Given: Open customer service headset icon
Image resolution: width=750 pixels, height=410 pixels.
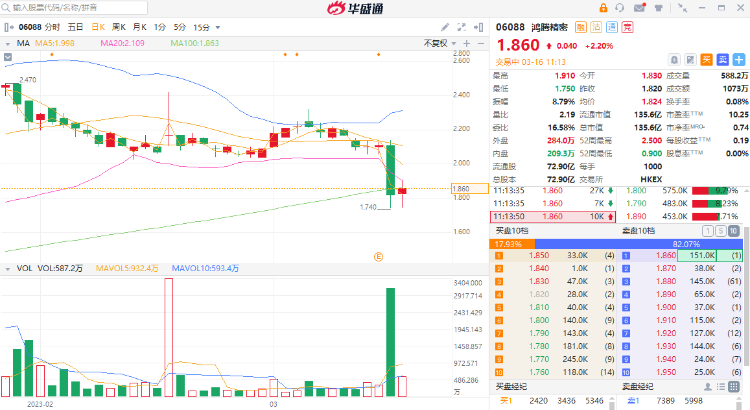Looking at the screenshot, I should (x=620, y=8).
